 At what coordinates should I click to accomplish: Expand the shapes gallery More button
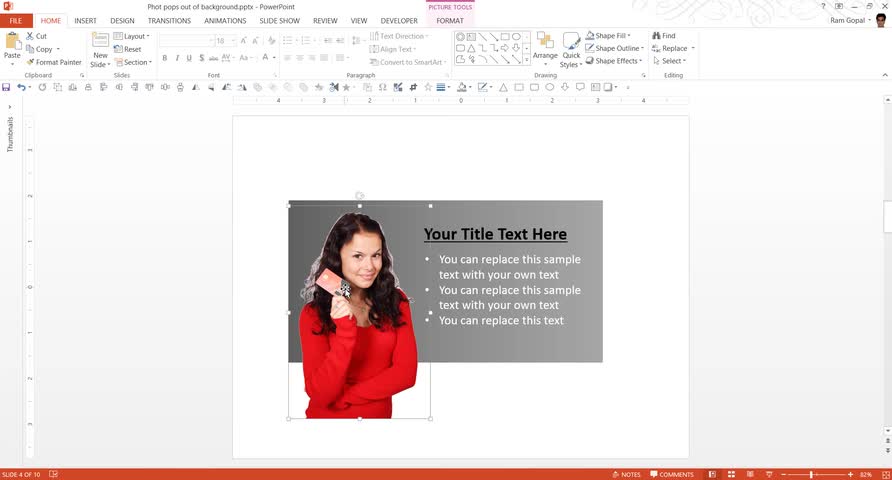pos(527,59)
